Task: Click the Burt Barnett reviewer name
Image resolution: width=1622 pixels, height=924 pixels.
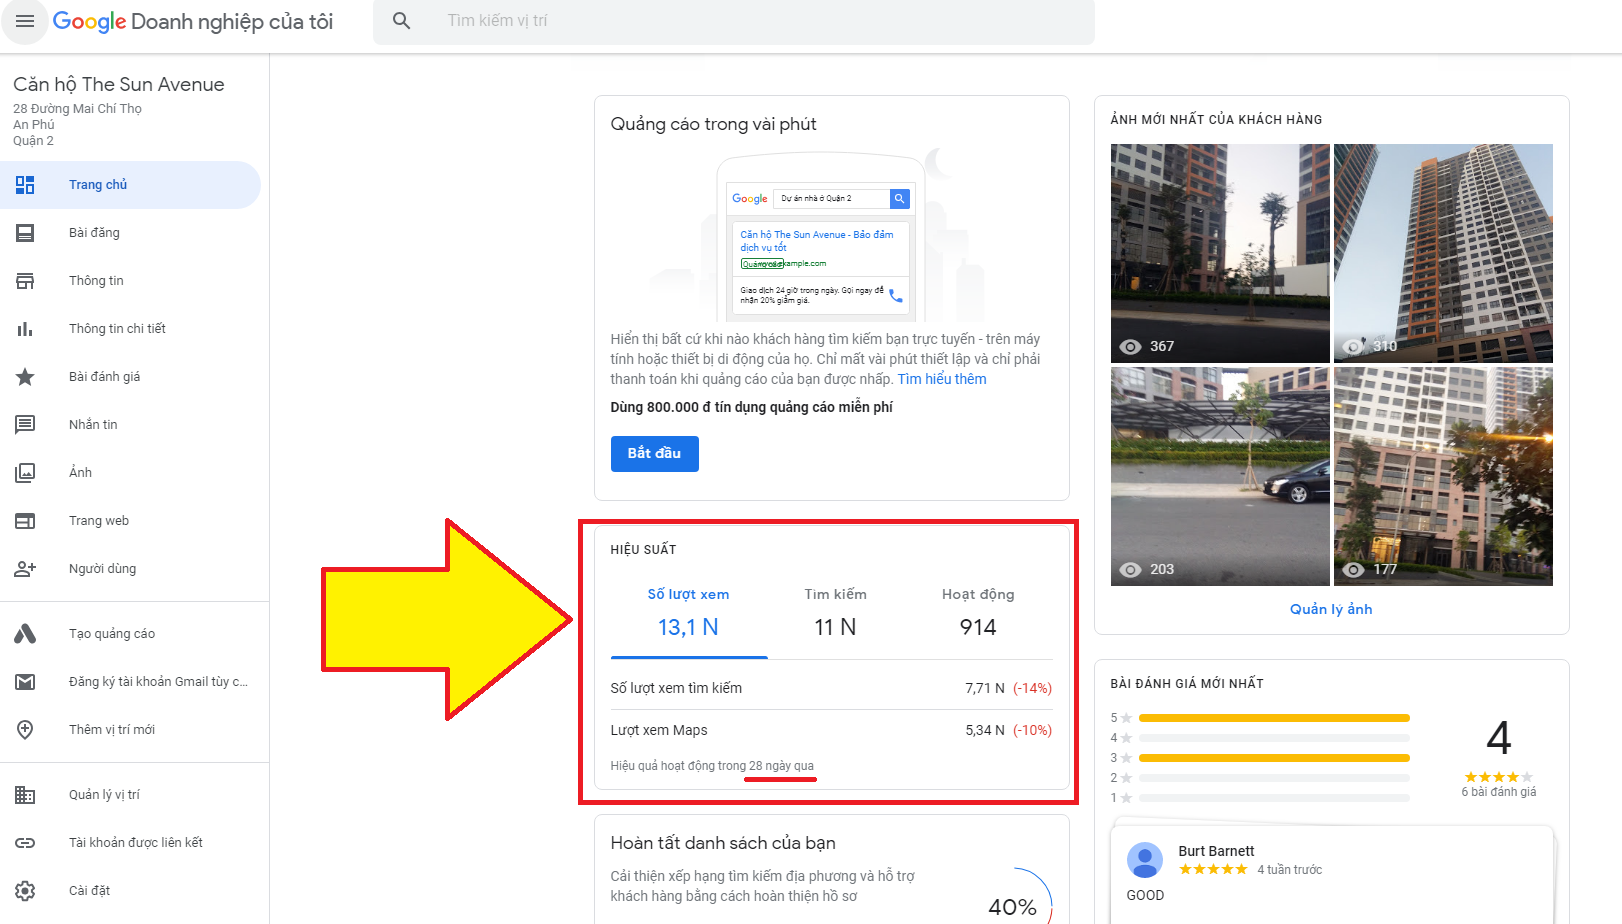Action: [x=1216, y=851]
